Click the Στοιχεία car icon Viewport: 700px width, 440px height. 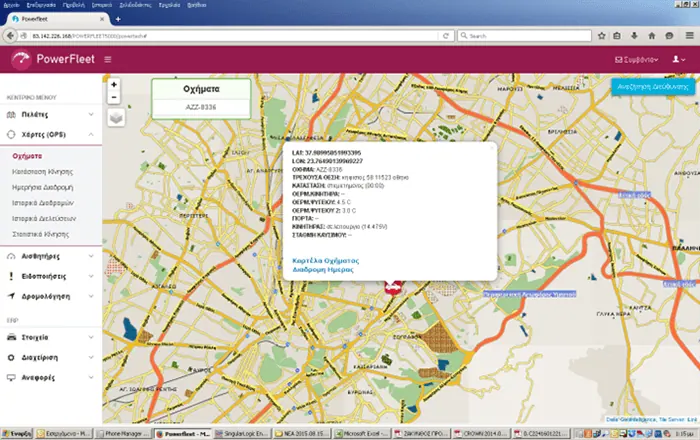click(x=11, y=337)
